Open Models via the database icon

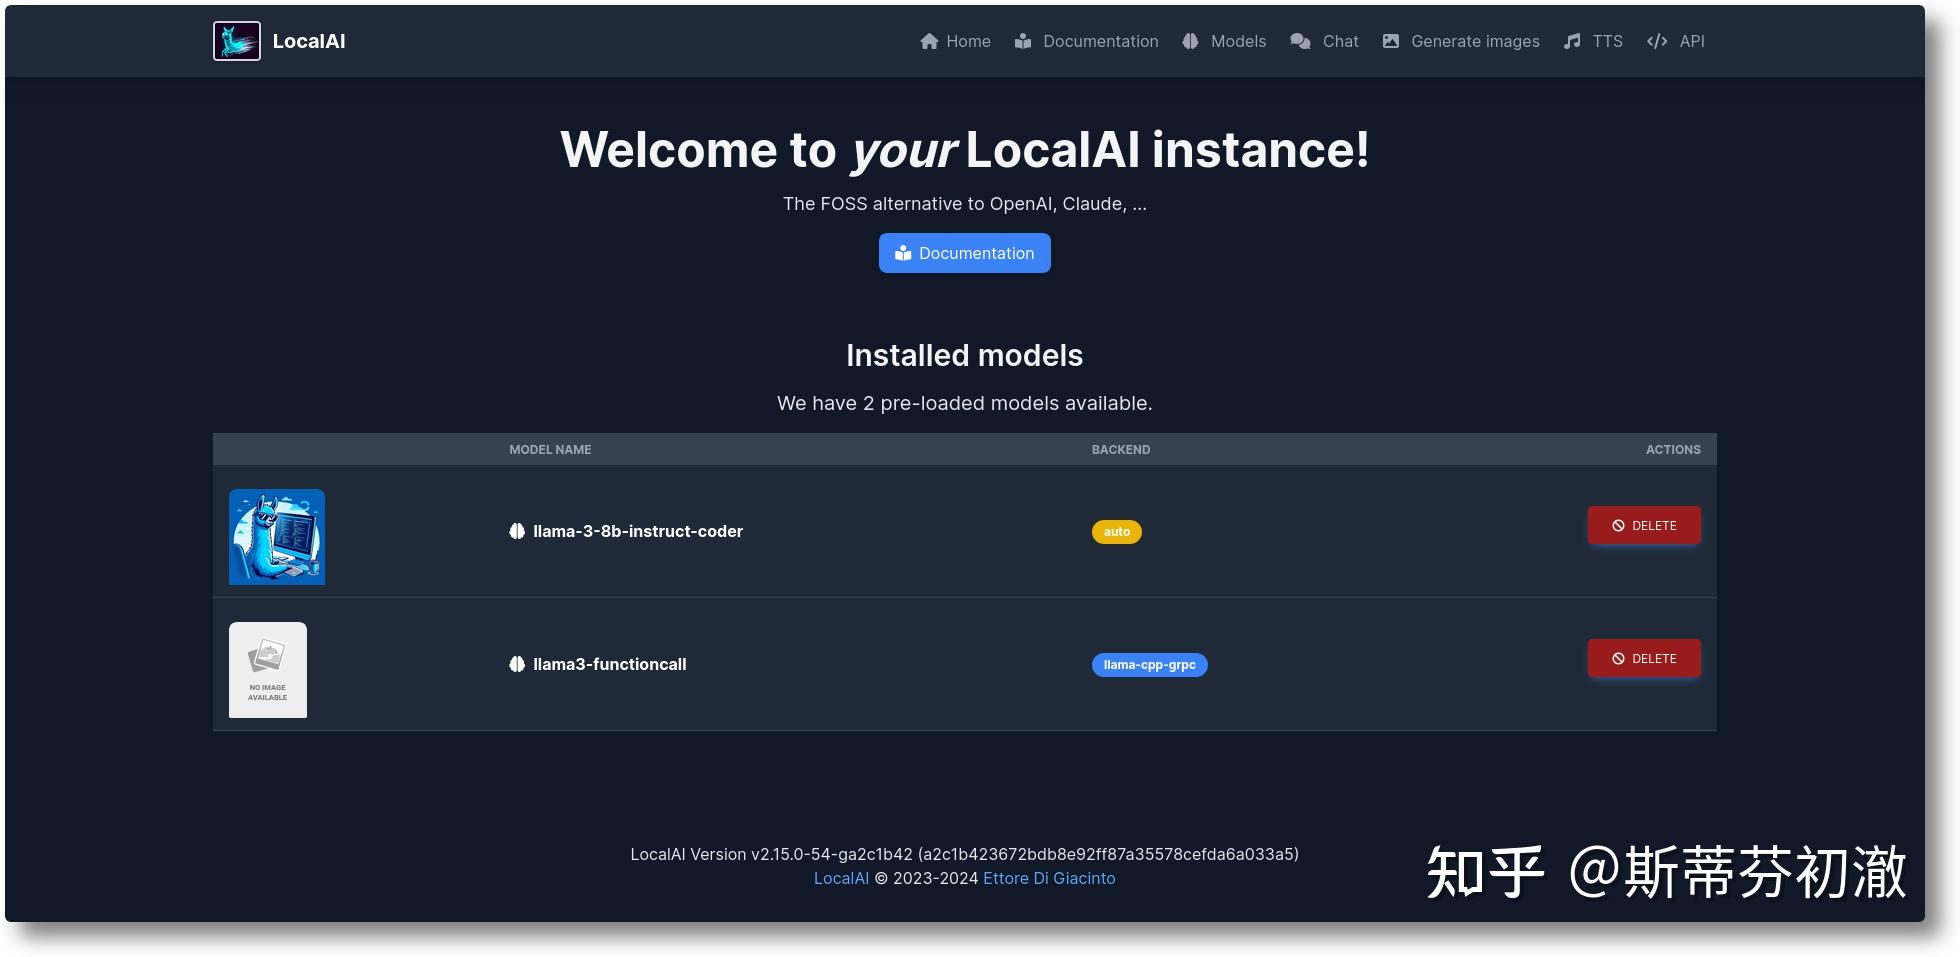point(1189,41)
